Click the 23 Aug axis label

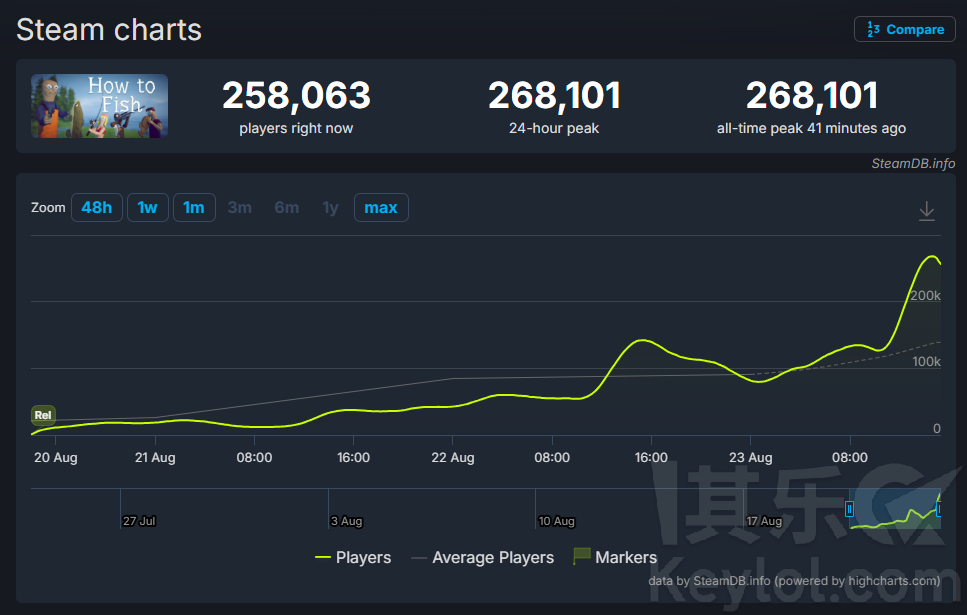pyautogui.click(x=751, y=458)
